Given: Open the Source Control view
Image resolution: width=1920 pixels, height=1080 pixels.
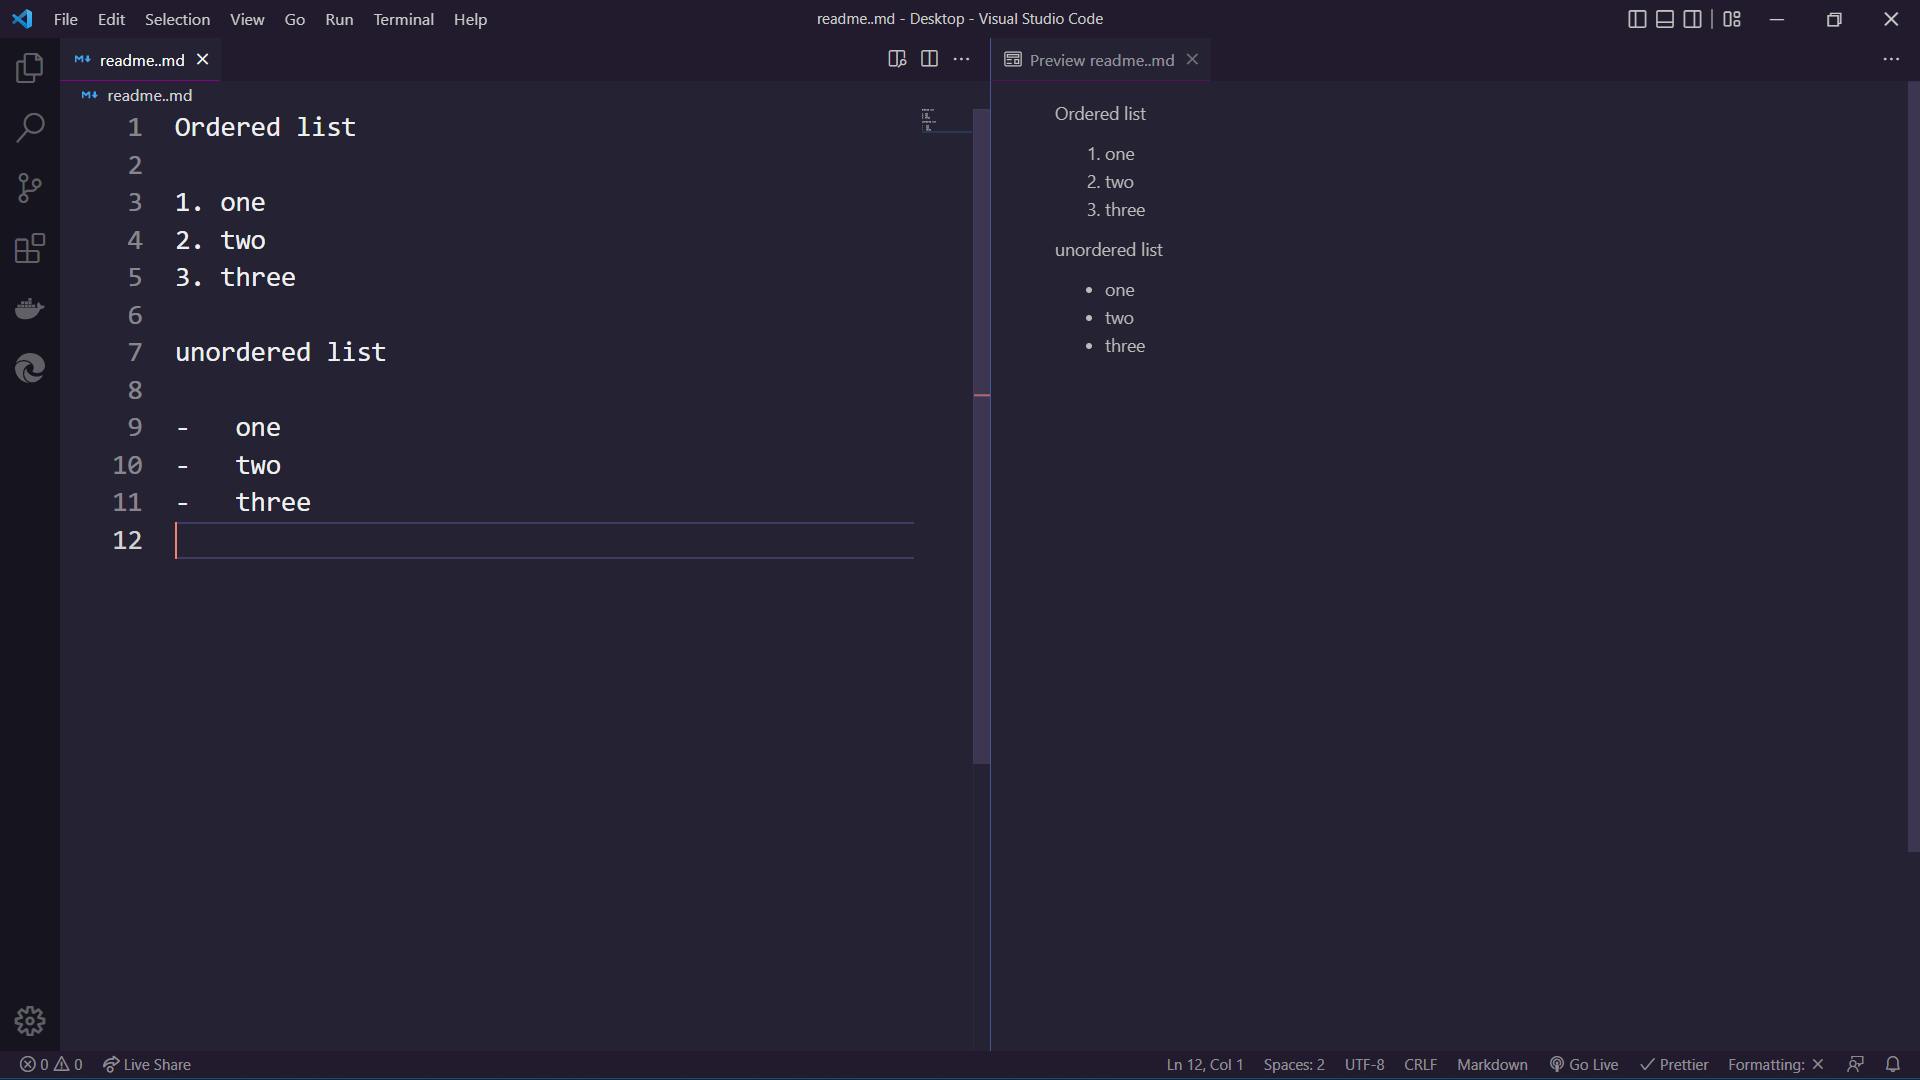Looking at the screenshot, I should pos(30,188).
